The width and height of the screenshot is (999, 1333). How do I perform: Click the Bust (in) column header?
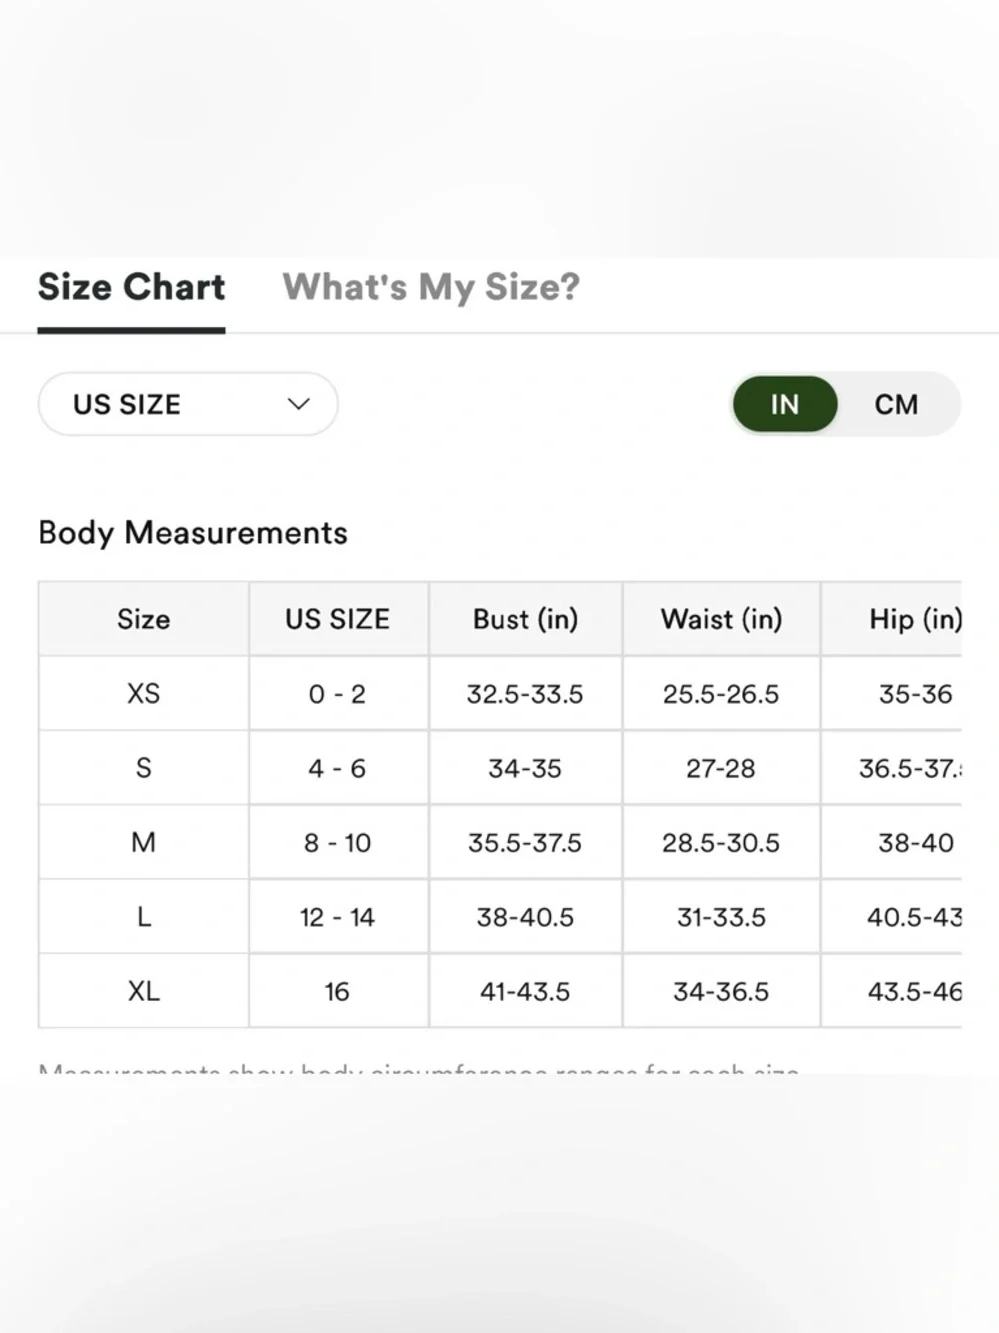click(x=525, y=619)
